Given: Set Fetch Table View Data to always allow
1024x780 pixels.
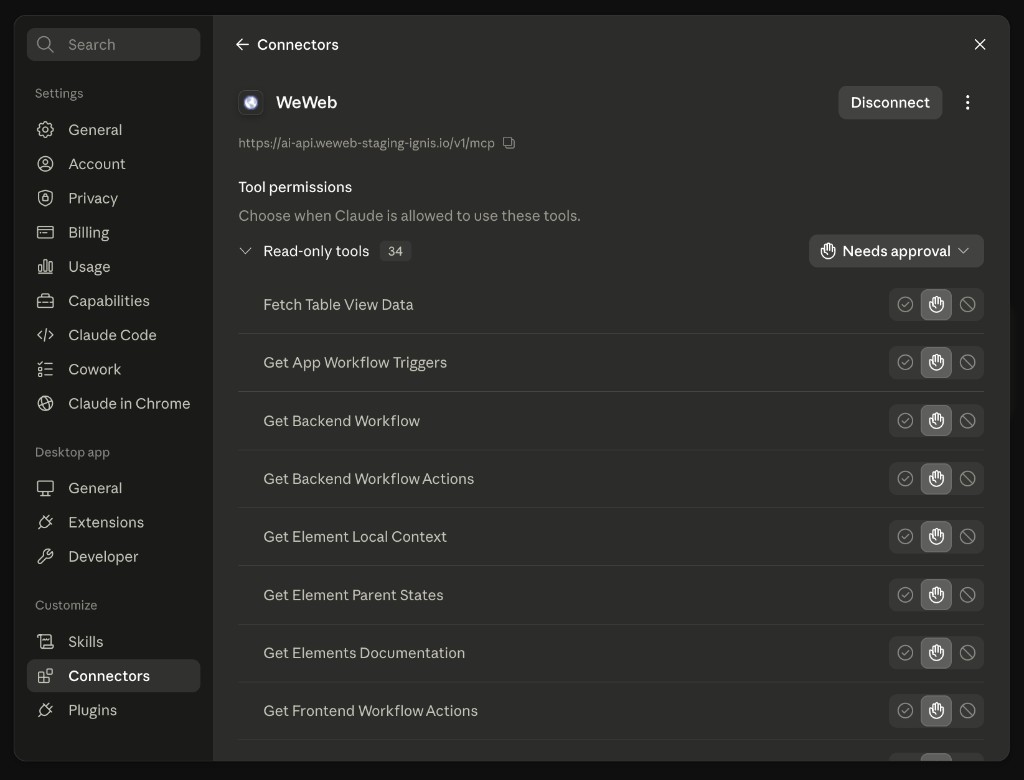Looking at the screenshot, I should coord(904,304).
